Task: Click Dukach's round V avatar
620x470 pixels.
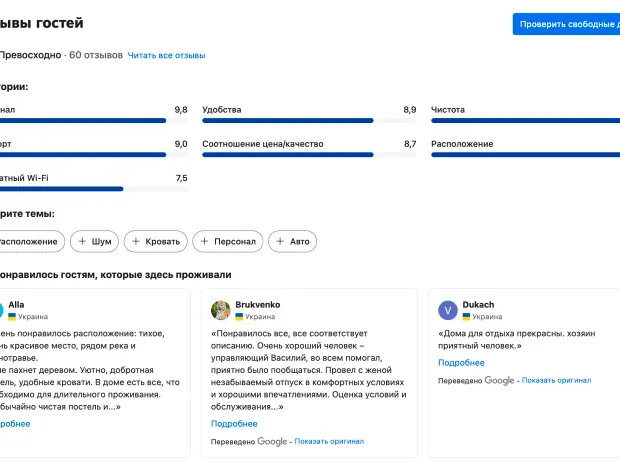Action: tap(448, 309)
